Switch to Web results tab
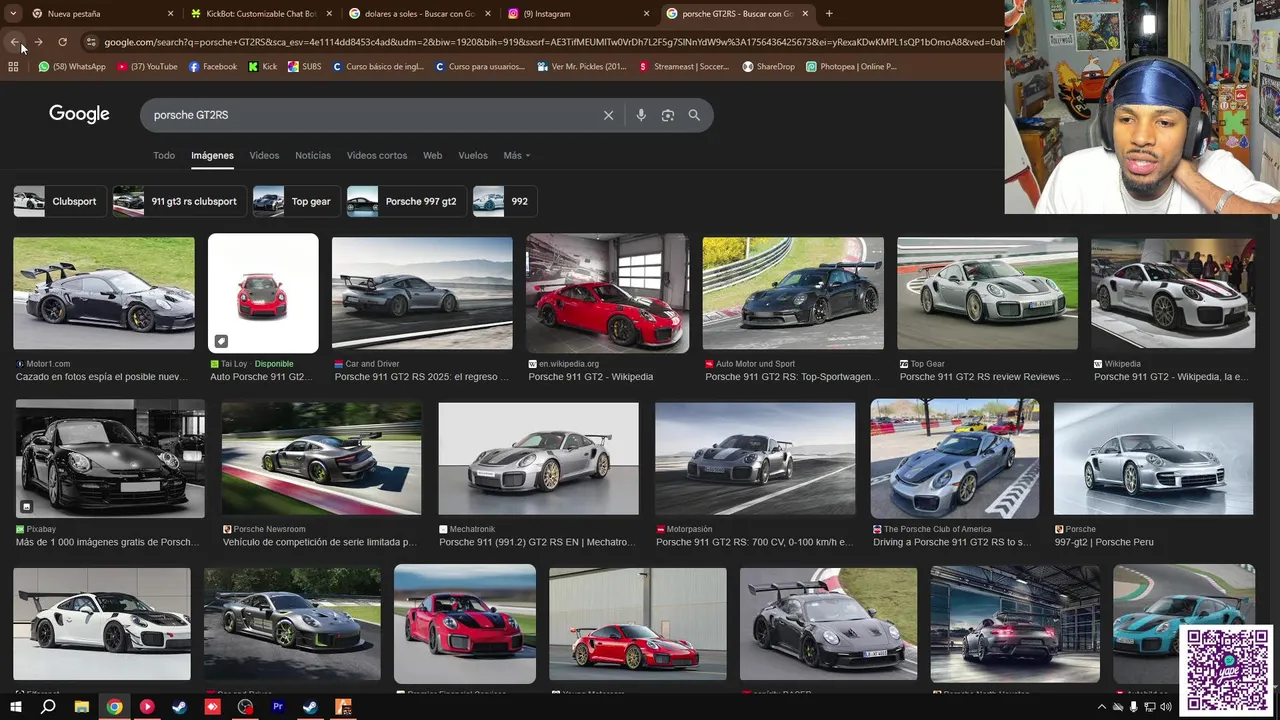 (x=432, y=155)
